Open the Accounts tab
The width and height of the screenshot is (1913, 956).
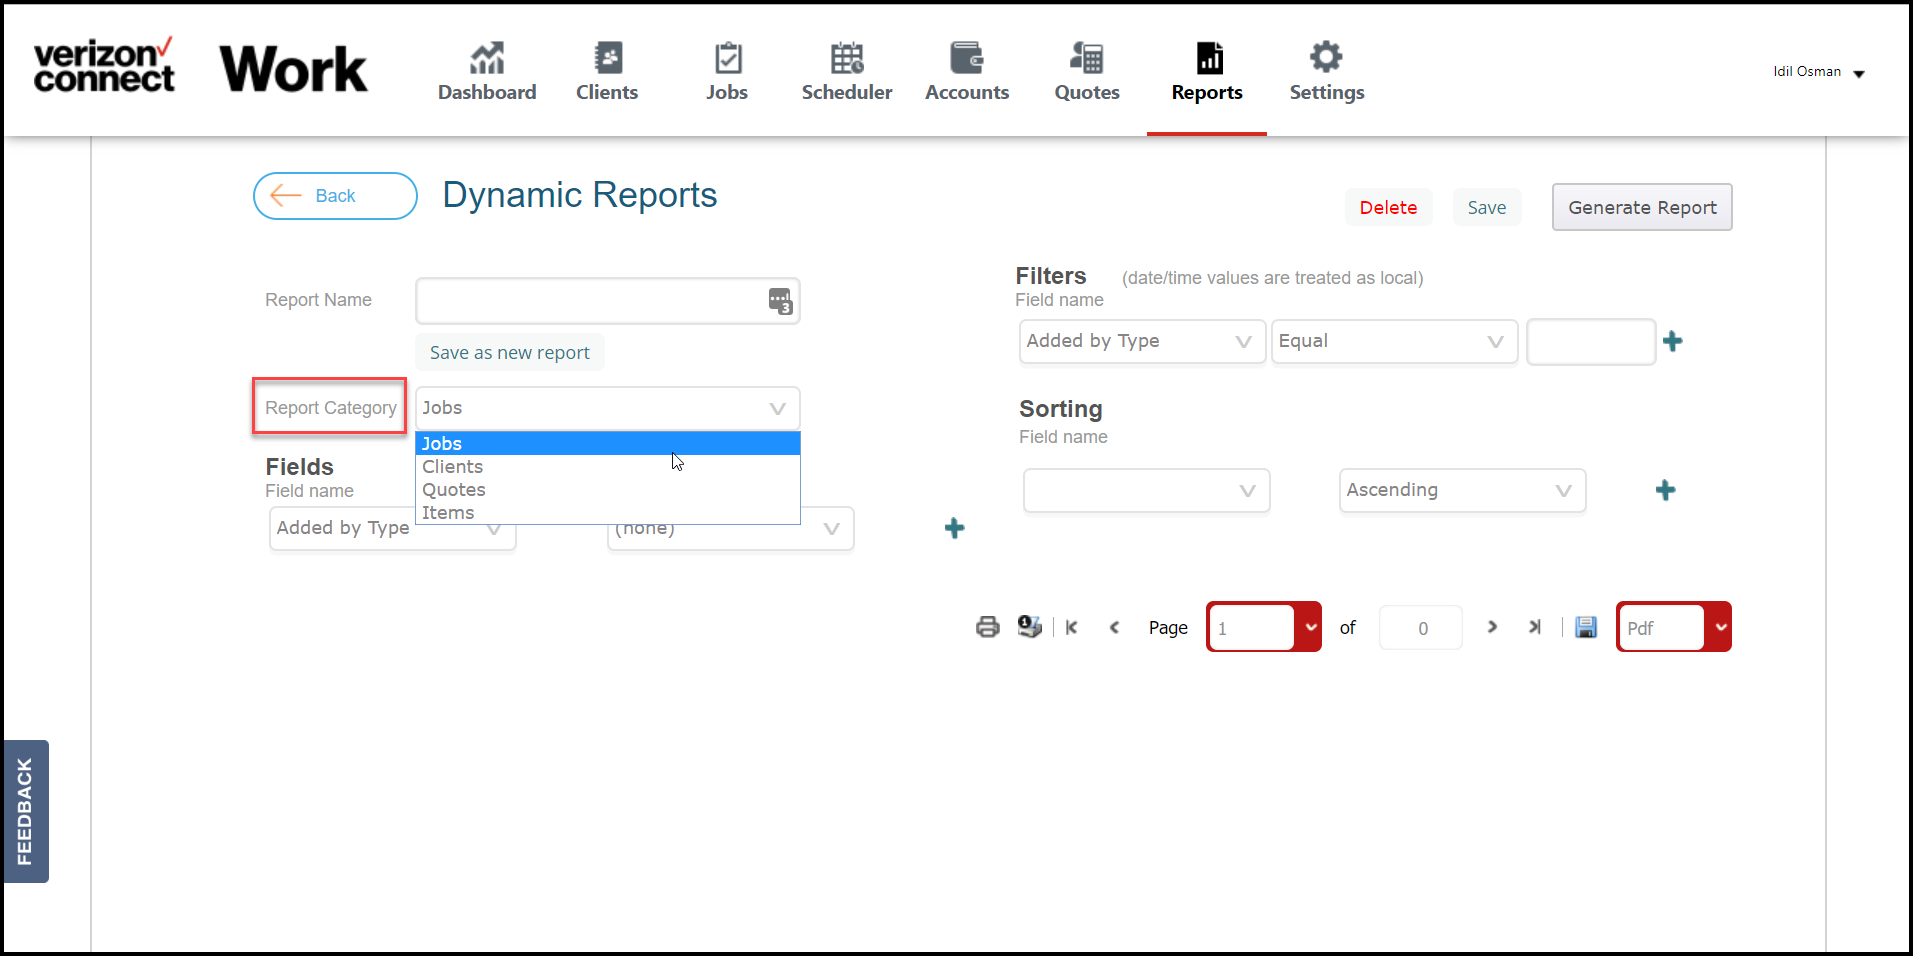[x=967, y=72]
